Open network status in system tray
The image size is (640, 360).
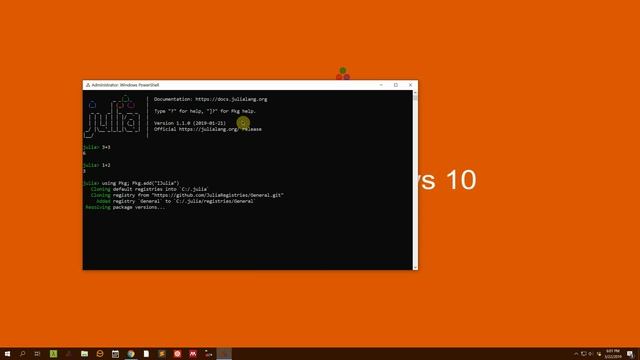584,354
